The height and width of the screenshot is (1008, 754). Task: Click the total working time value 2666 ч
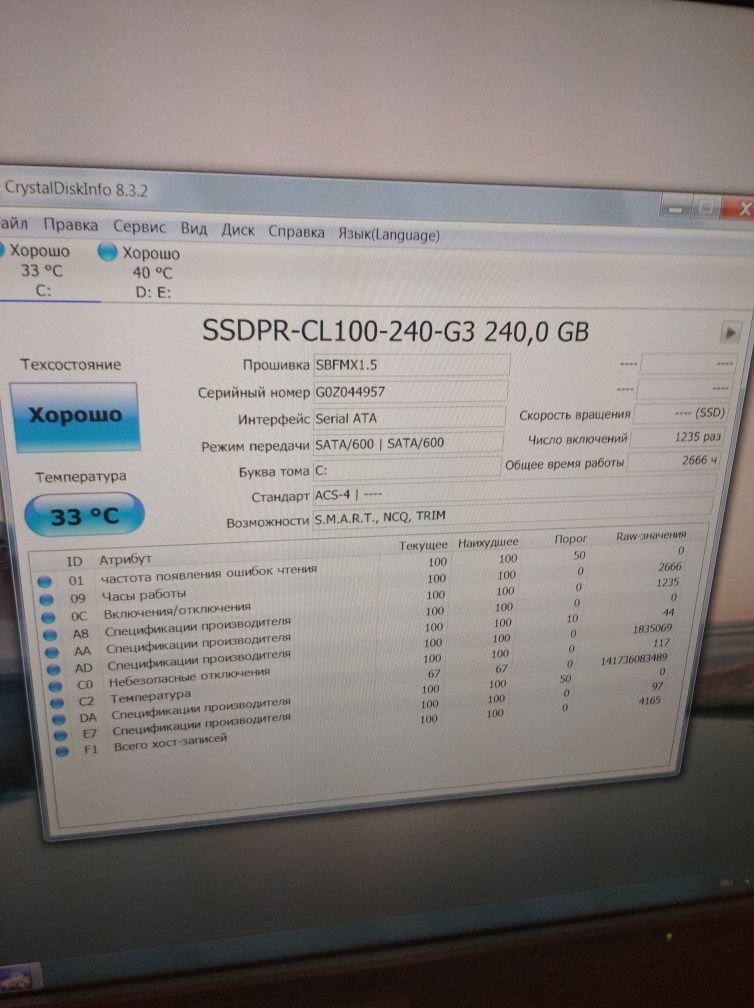(674, 460)
